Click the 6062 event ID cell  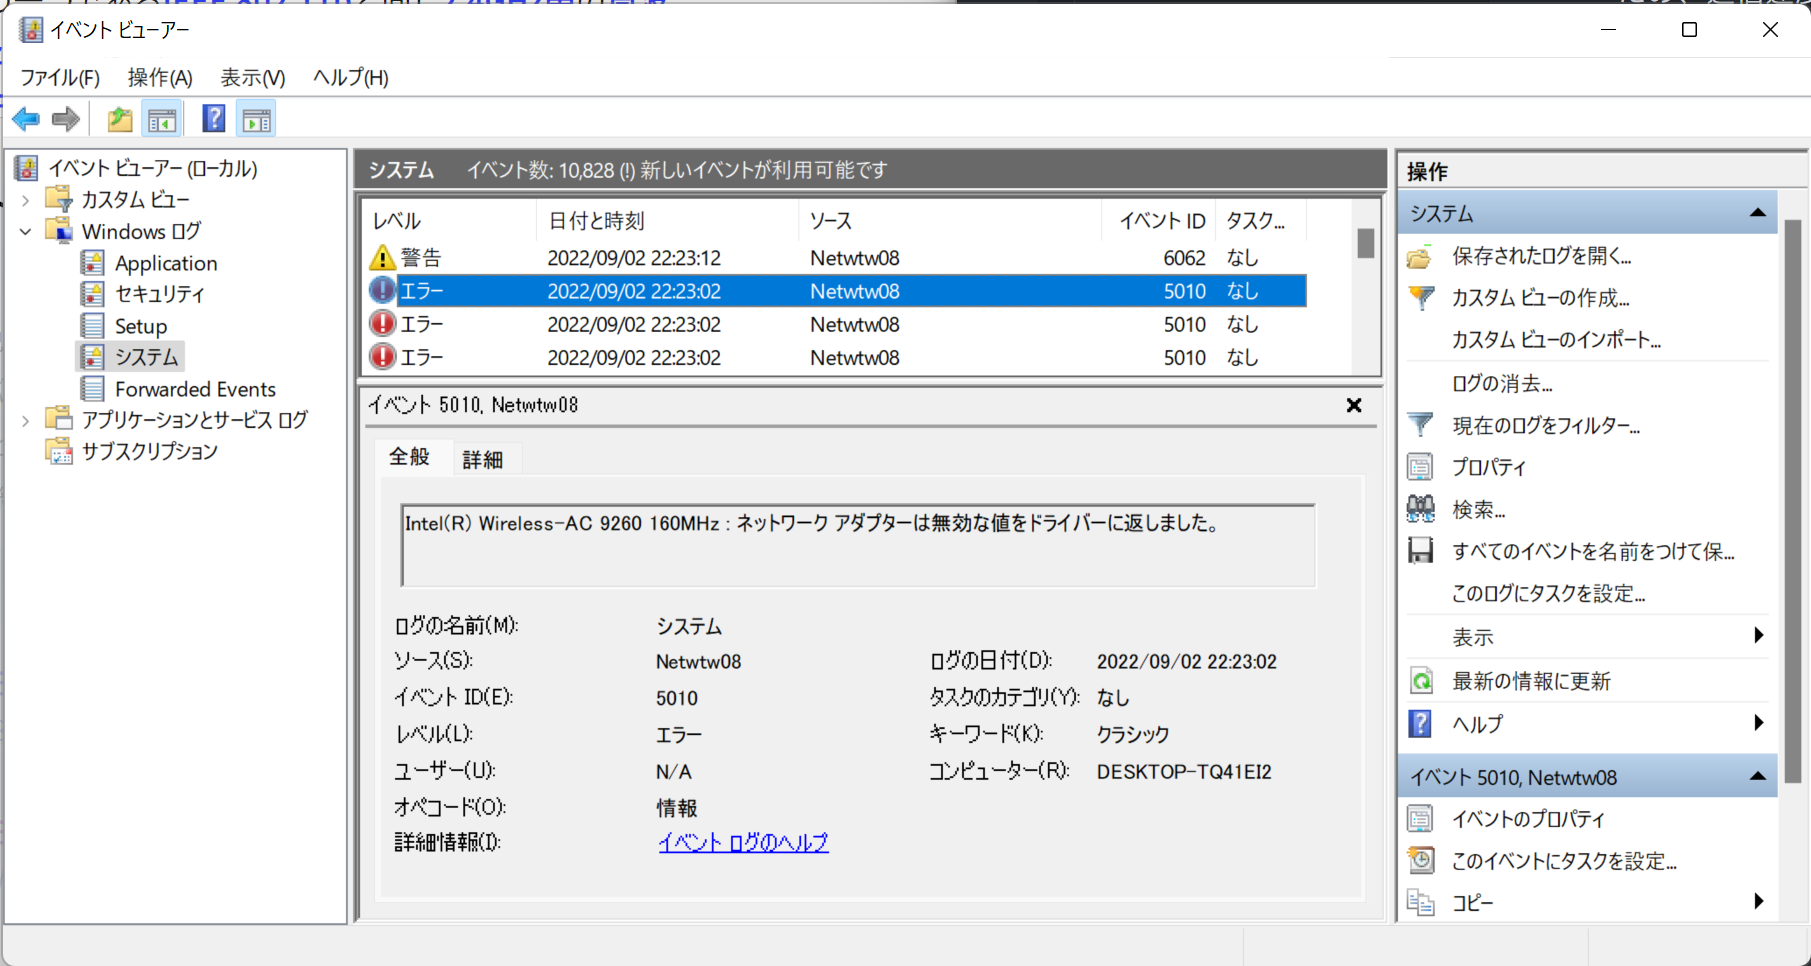coord(1184,258)
